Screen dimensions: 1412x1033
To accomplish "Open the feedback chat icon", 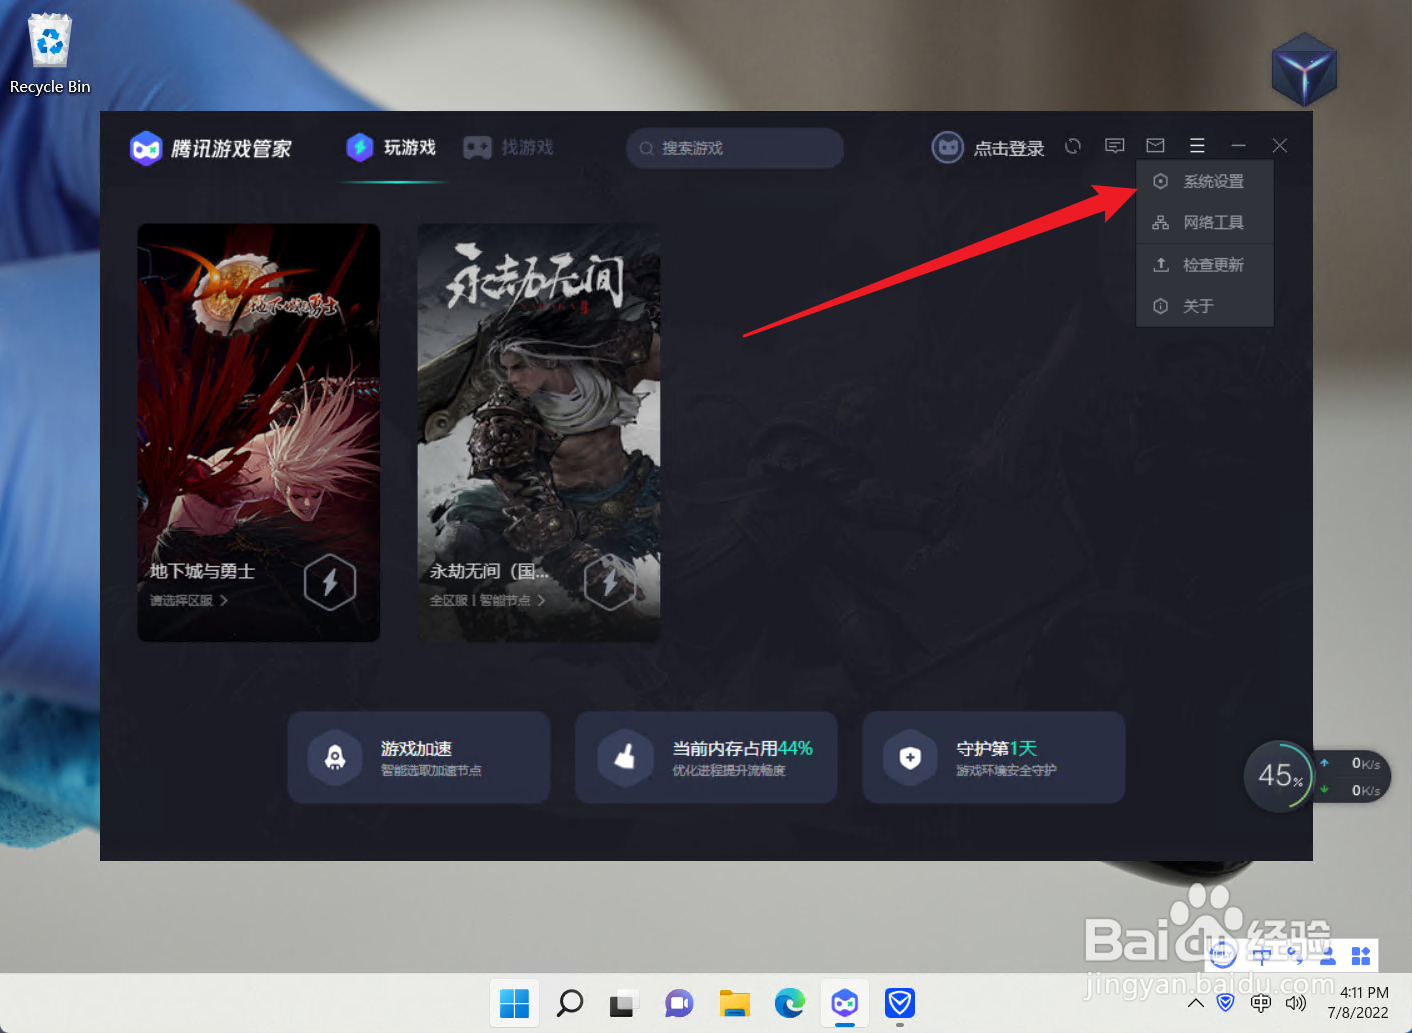I will pyautogui.click(x=1115, y=146).
